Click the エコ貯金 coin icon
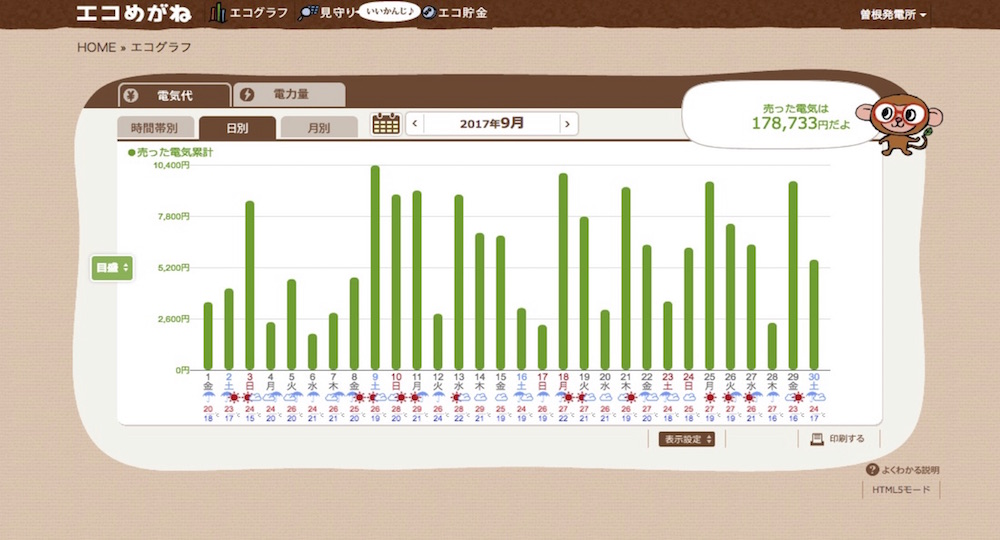This screenshot has width=1000, height=540. (x=429, y=13)
